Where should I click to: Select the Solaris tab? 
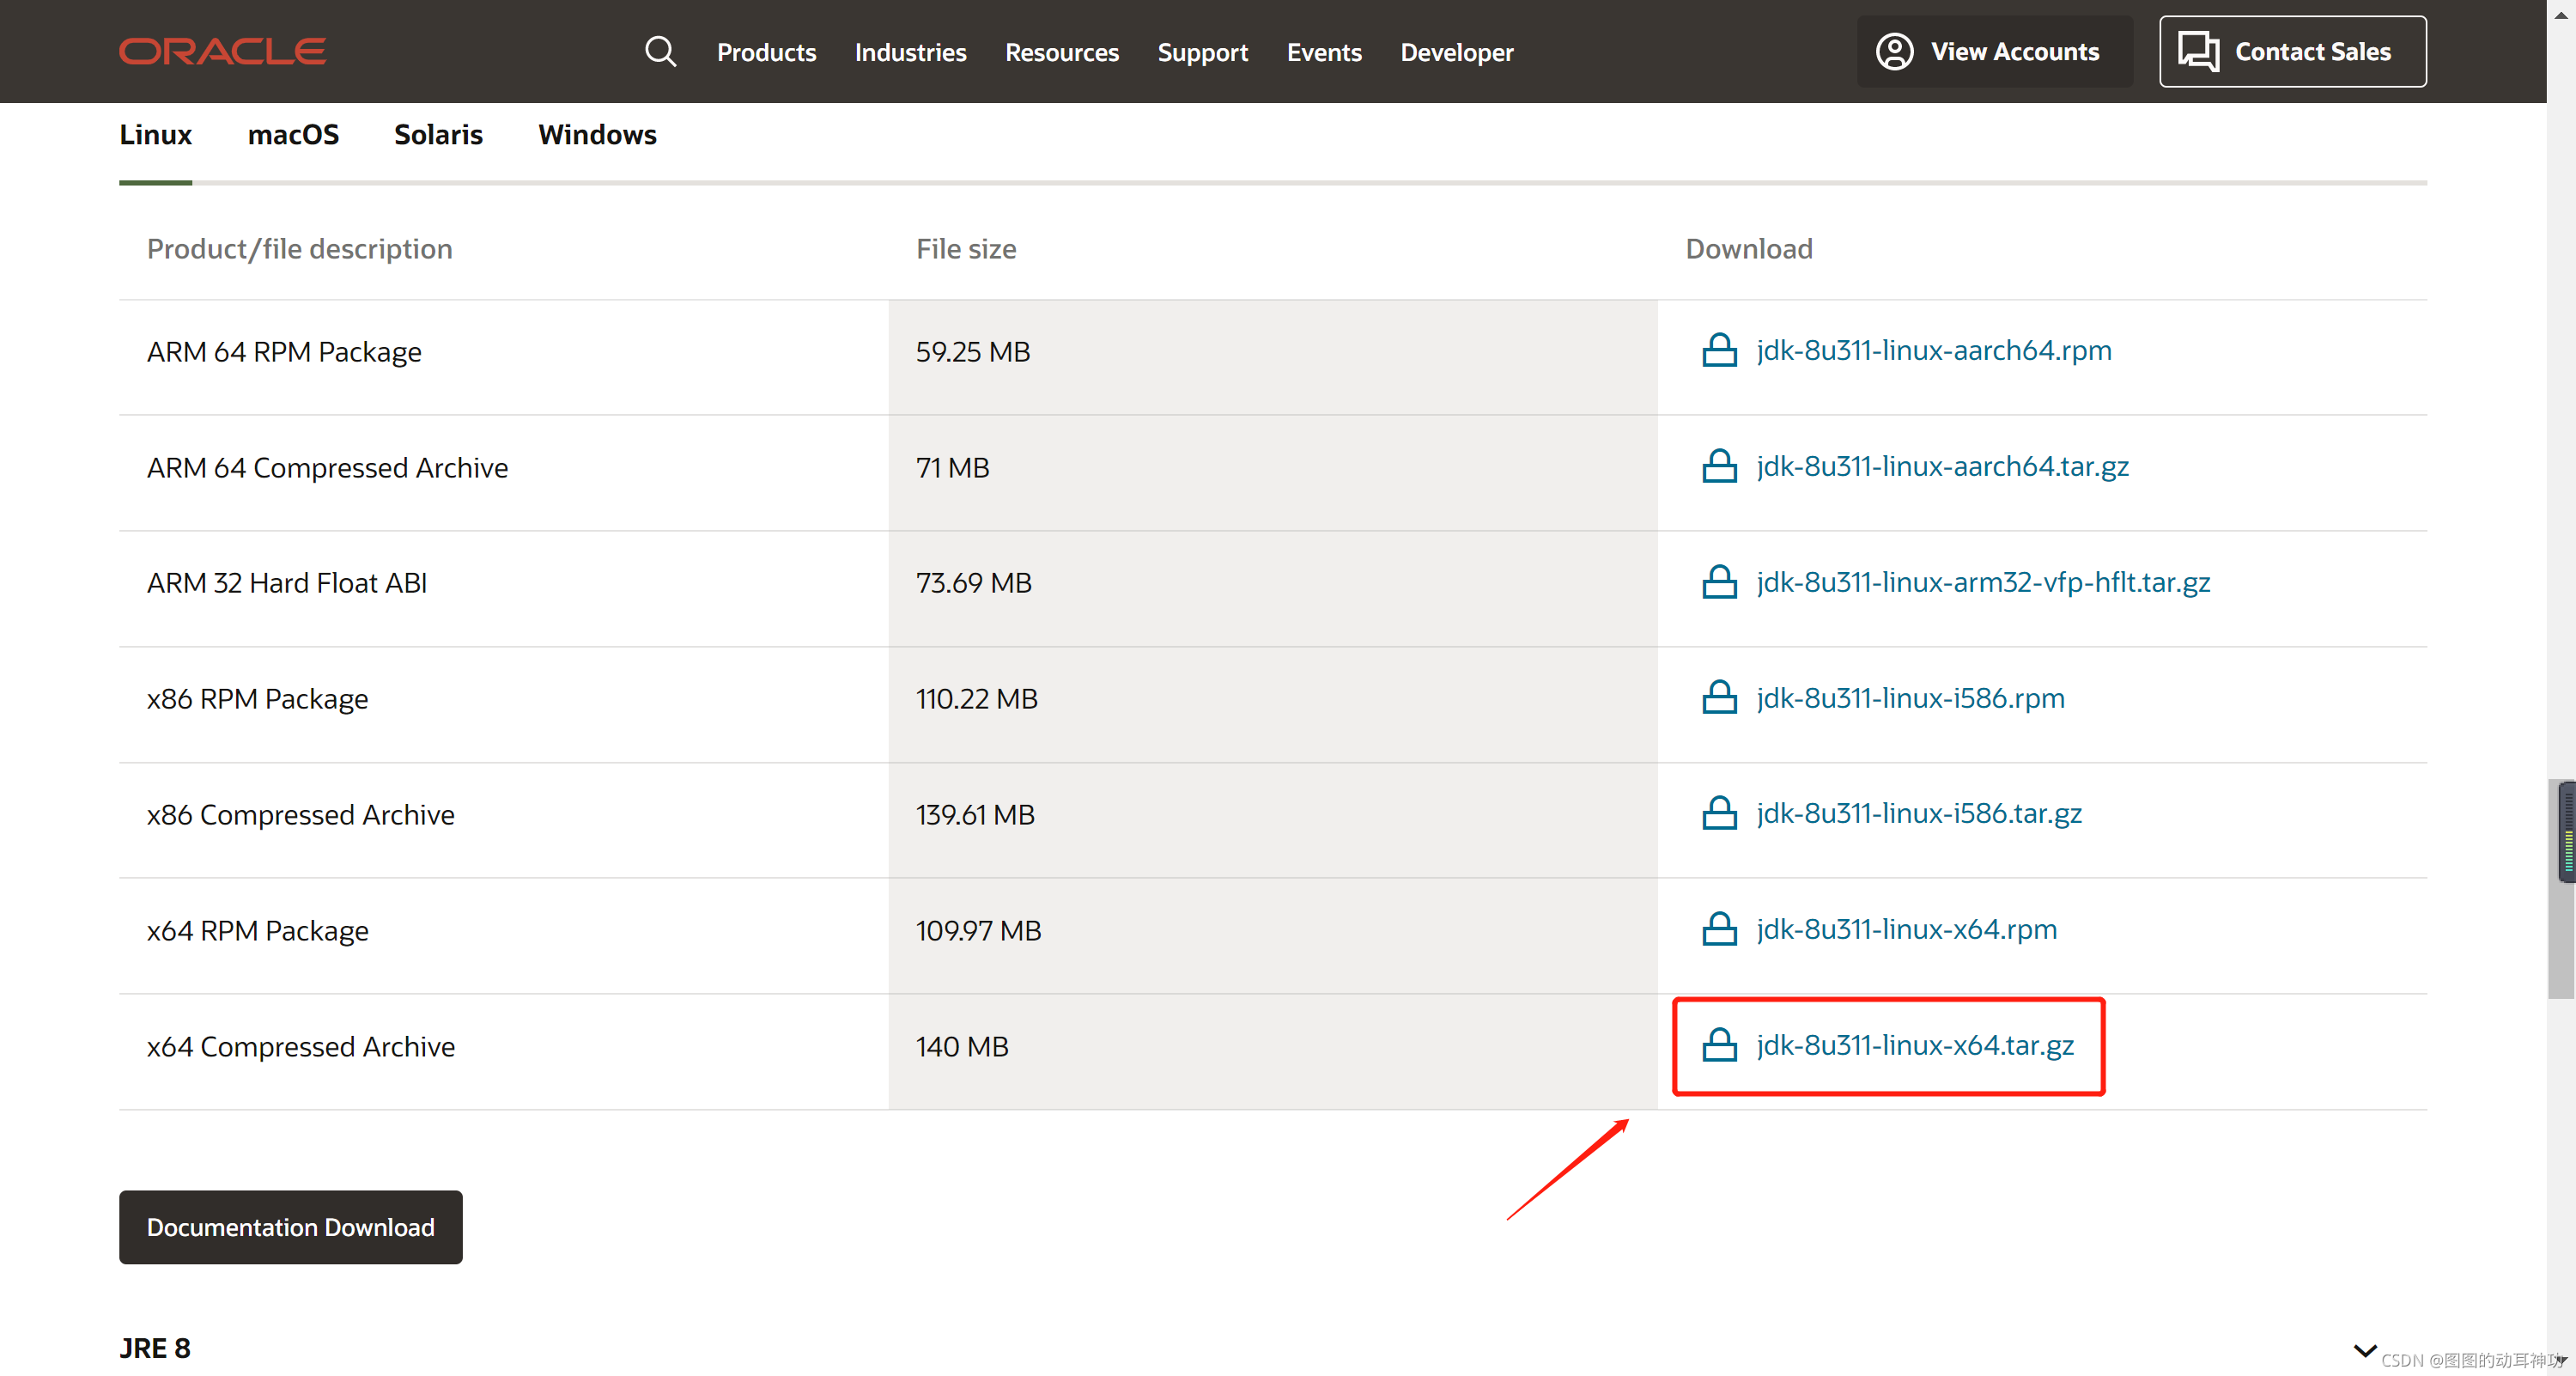438,135
